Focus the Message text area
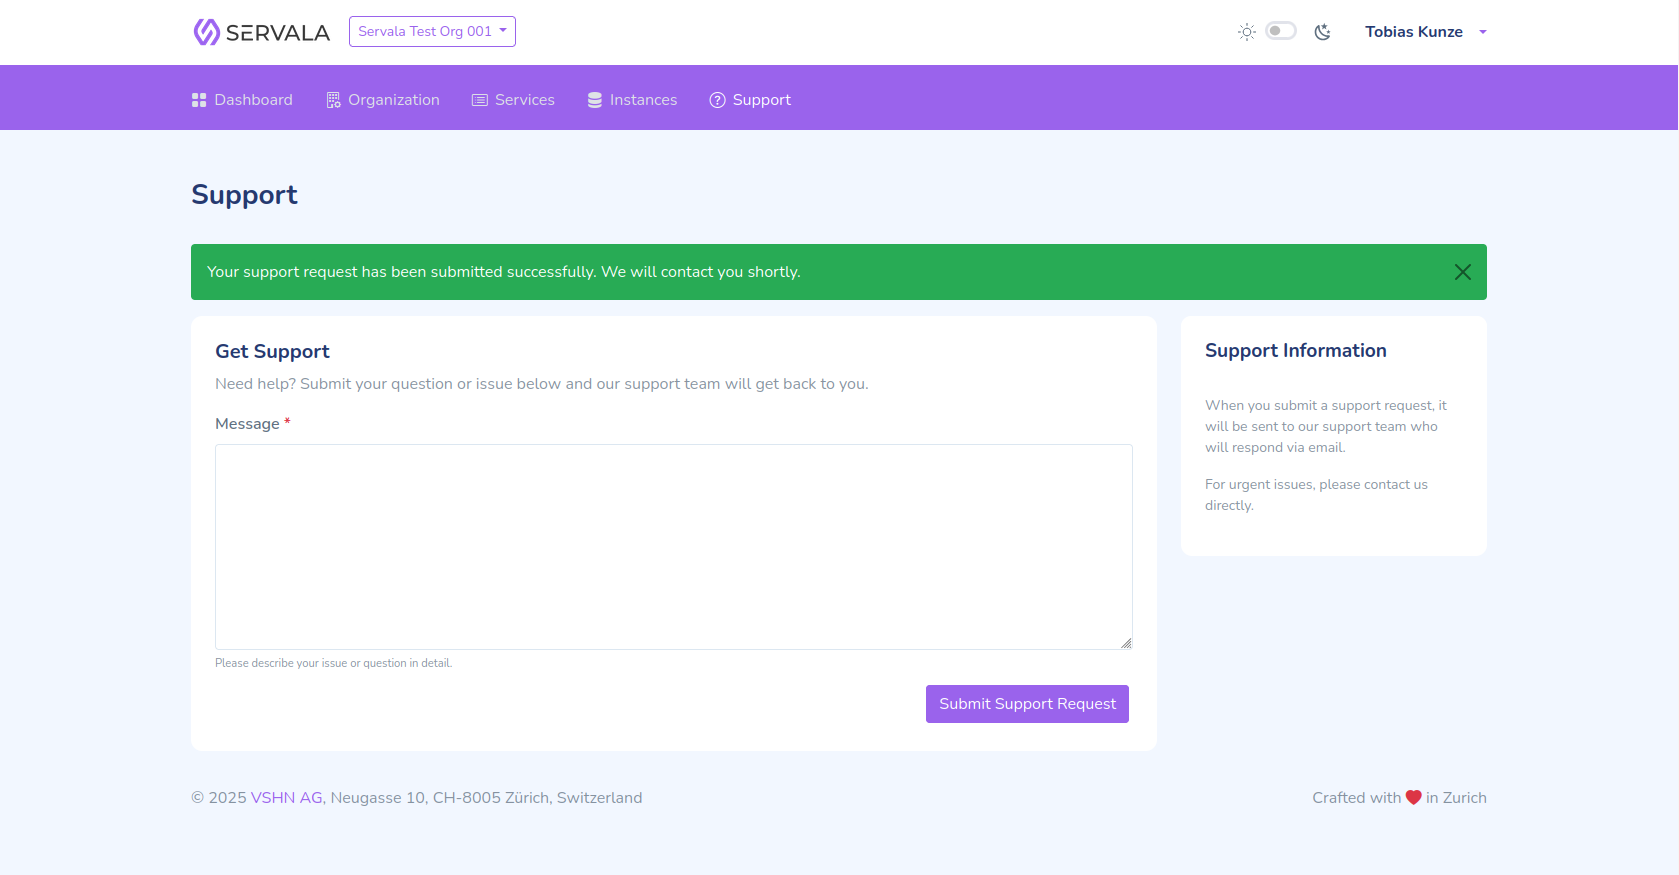Screen dimensions: 1679x875 point(673,546)
